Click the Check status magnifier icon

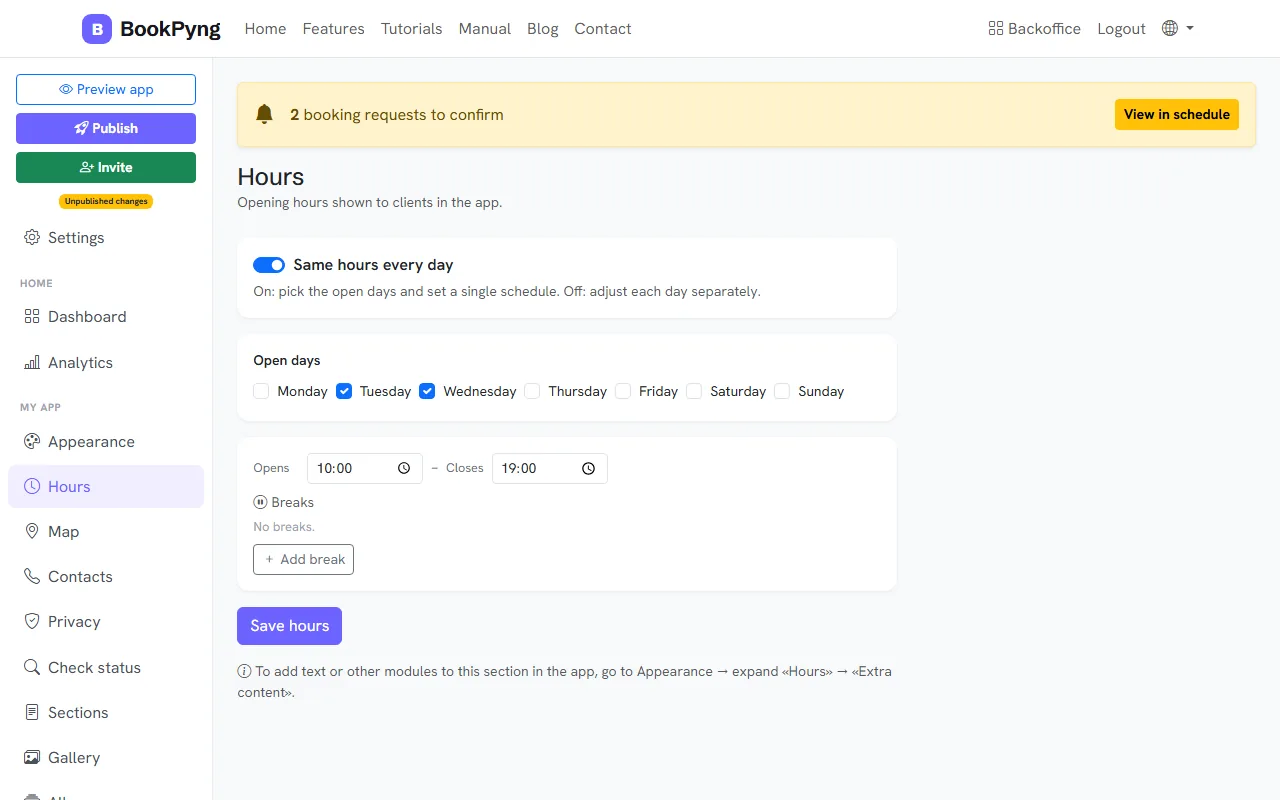point(32,667)
